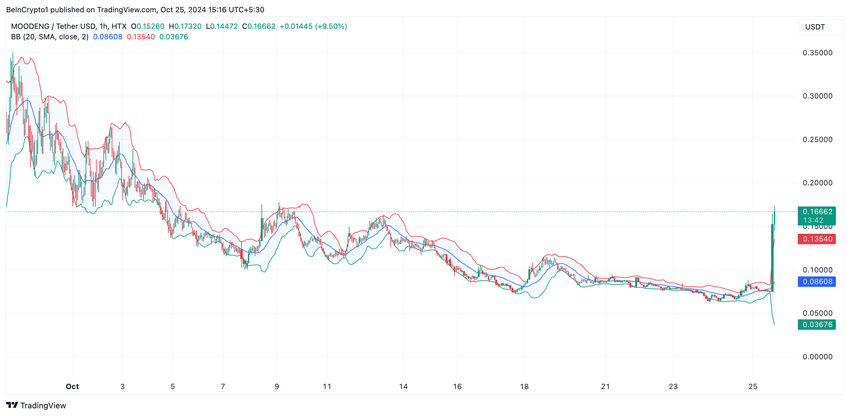
Task: Select the Oct label on time axis
Action: (x=72, y=387)
